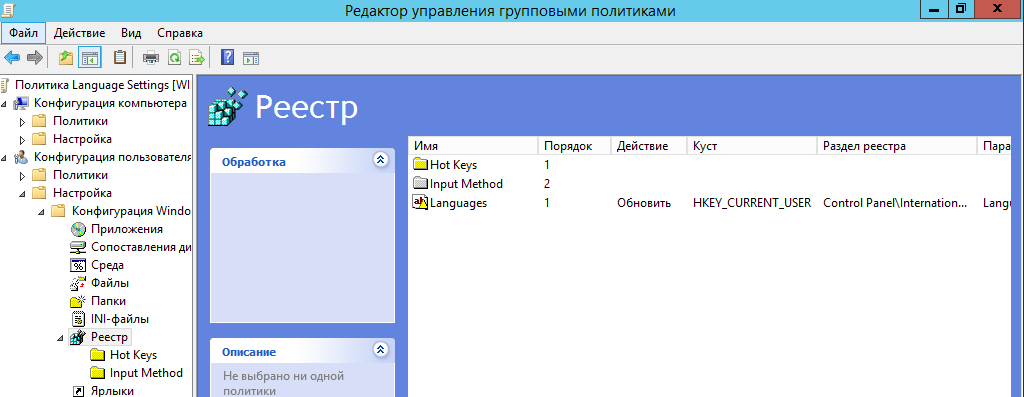The image size is (1024, 397).
Task: Select the Реестр label in the tree
Action: coord(110,338)
